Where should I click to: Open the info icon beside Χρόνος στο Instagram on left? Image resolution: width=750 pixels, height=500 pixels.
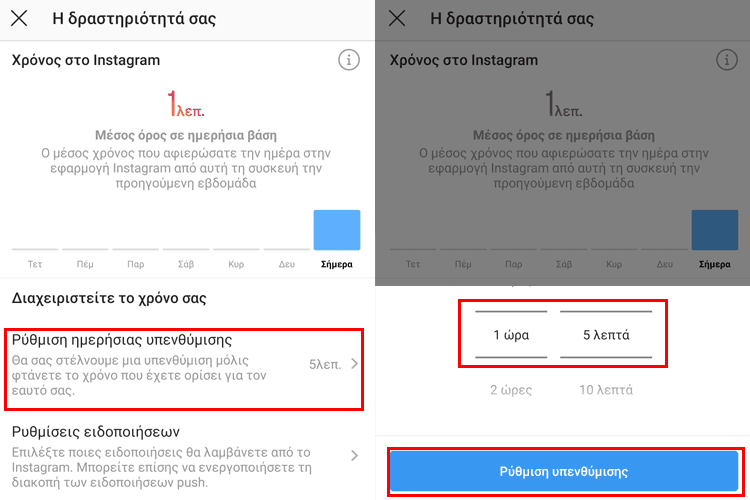pyautogui.click(x=349, y=60)
